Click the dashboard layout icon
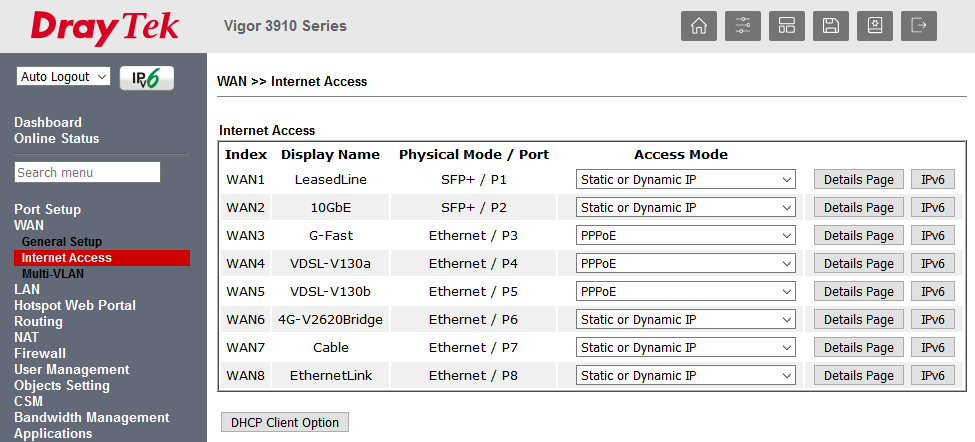Screen dimensions: 975x442 pos(787,26)
